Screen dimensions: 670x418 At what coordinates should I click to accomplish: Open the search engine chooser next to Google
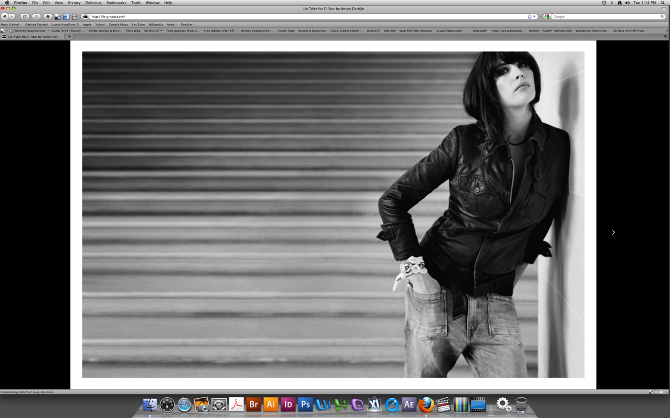point(547,16)
